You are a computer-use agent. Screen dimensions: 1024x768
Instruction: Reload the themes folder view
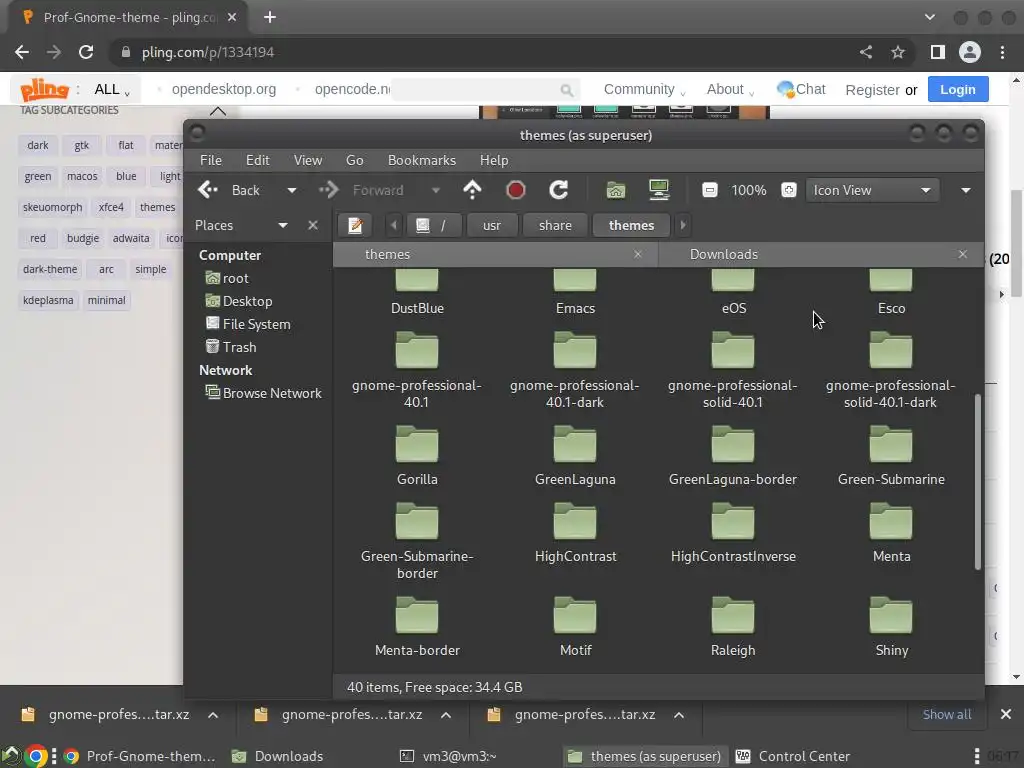(x=558, y=190)
